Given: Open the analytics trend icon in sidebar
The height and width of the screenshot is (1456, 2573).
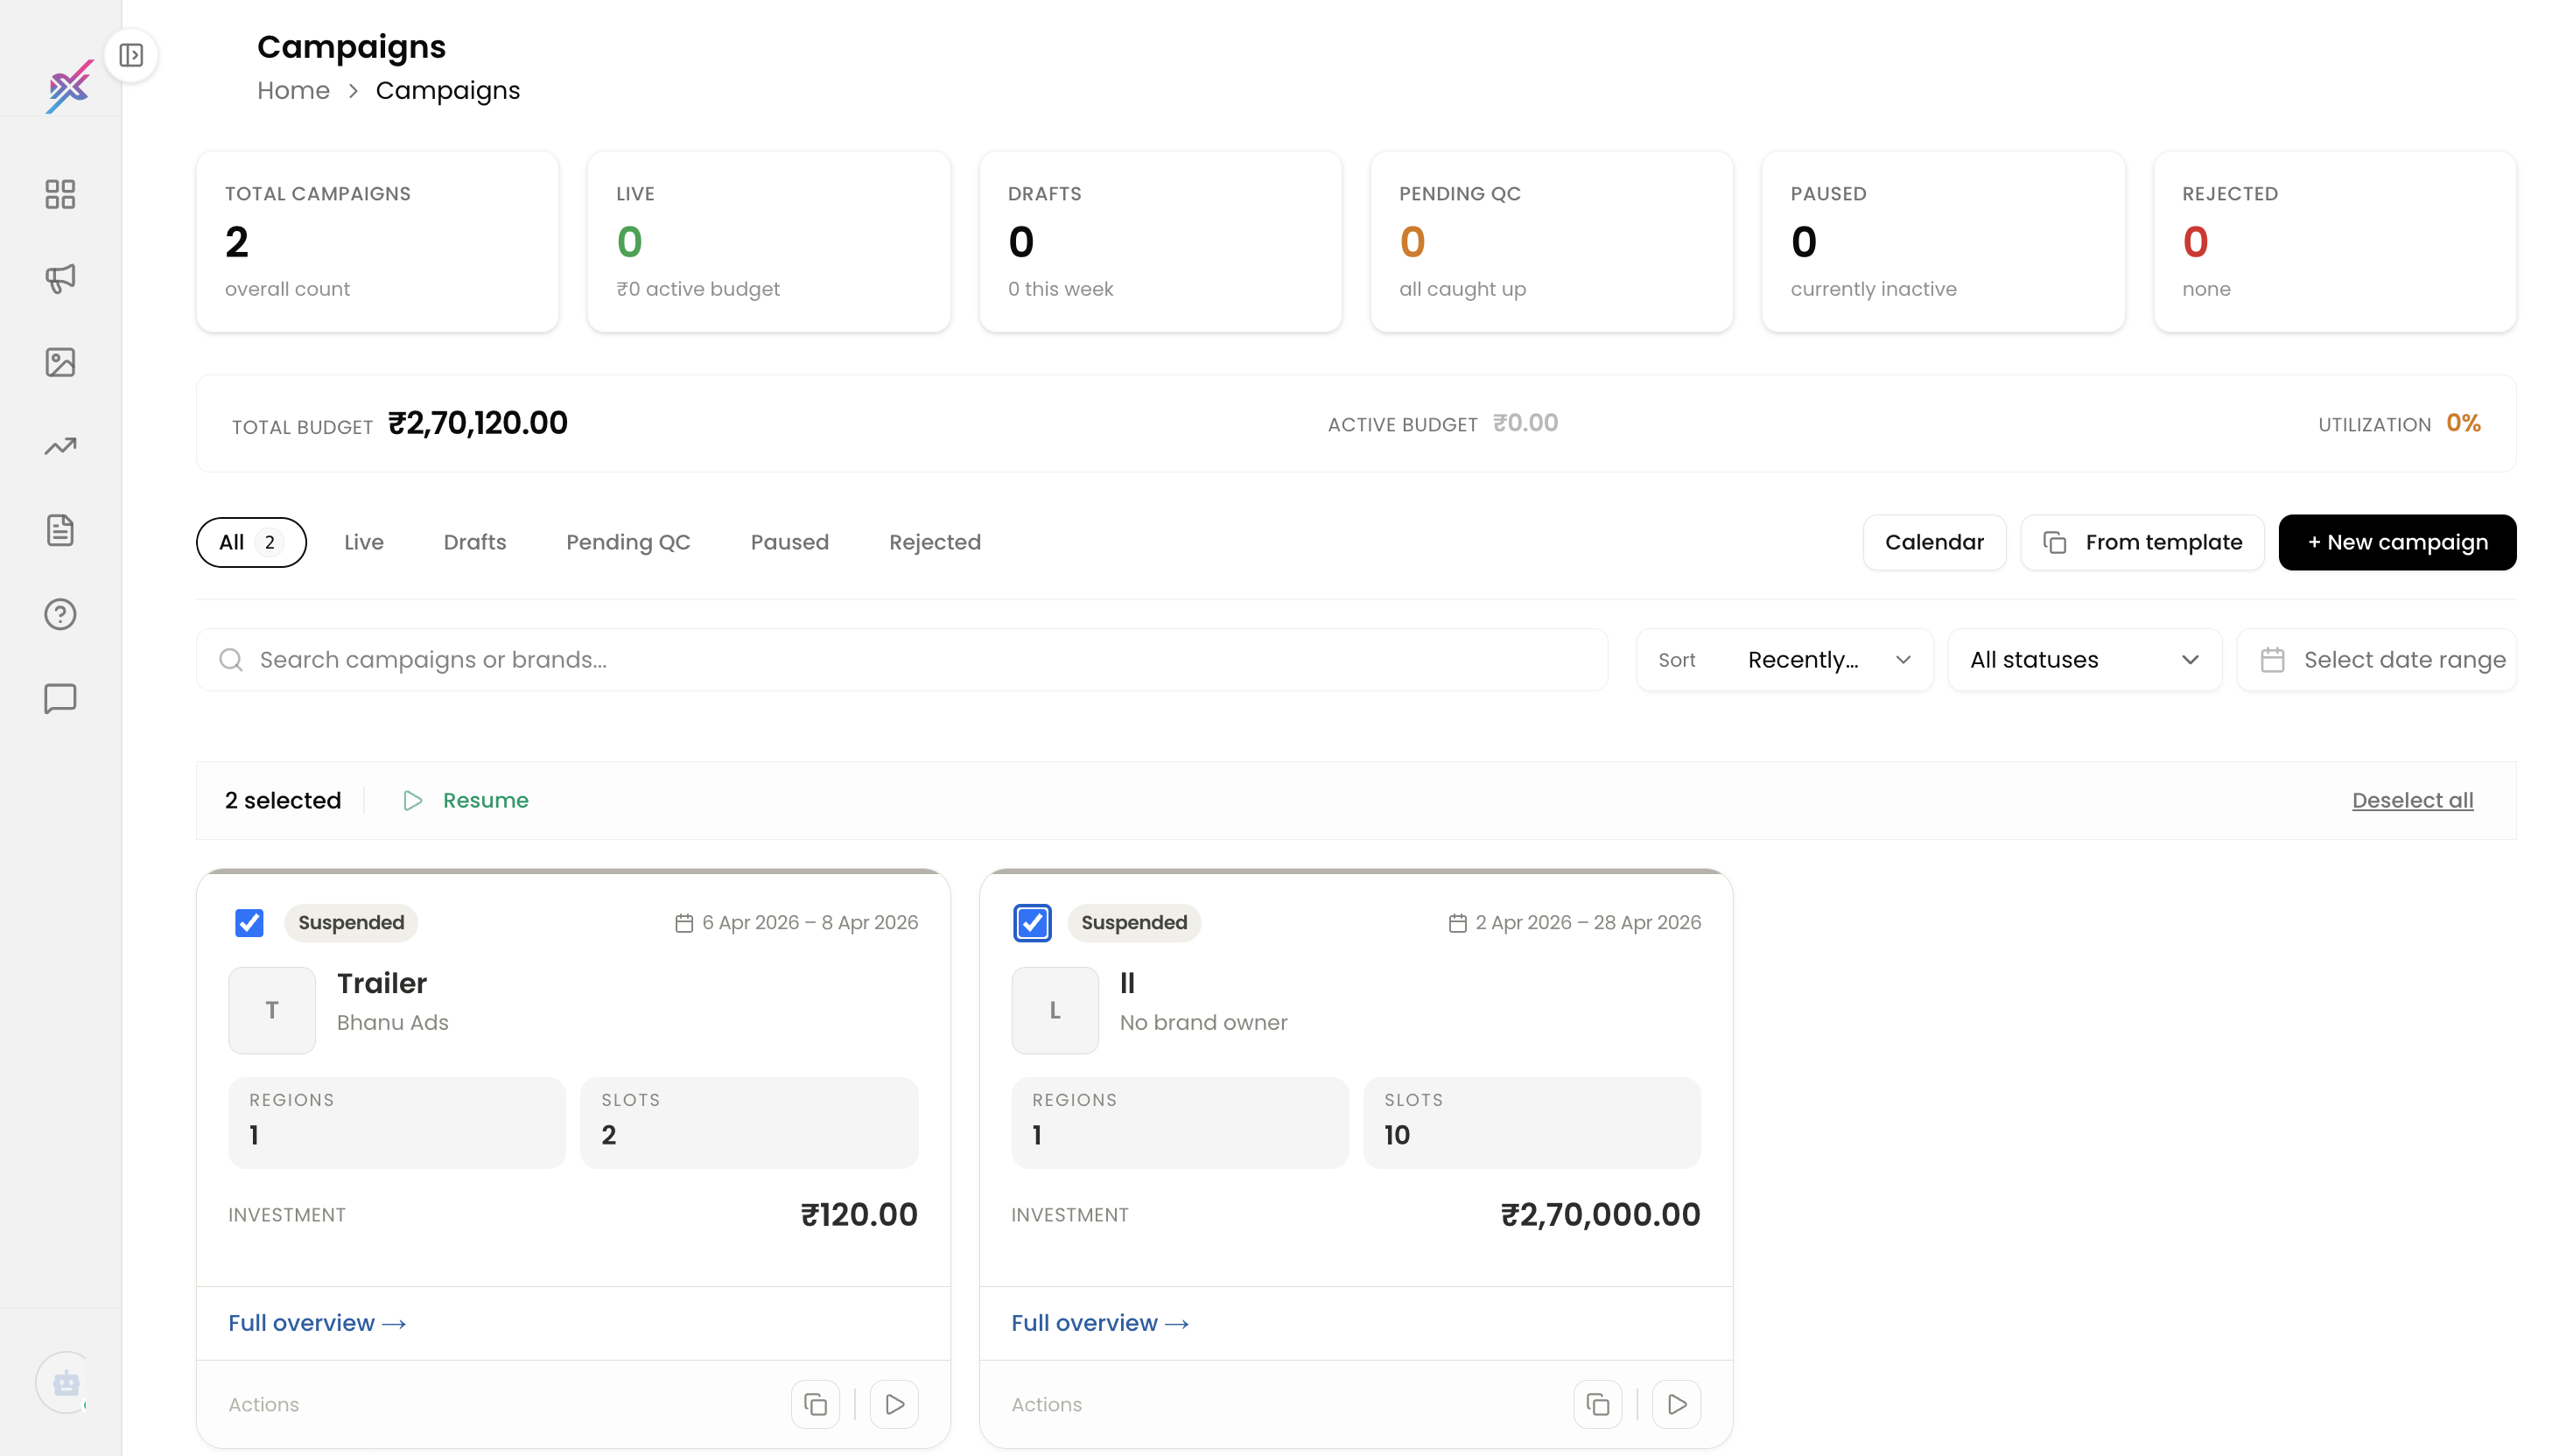Looking at the screenshot, I should 60,446.
